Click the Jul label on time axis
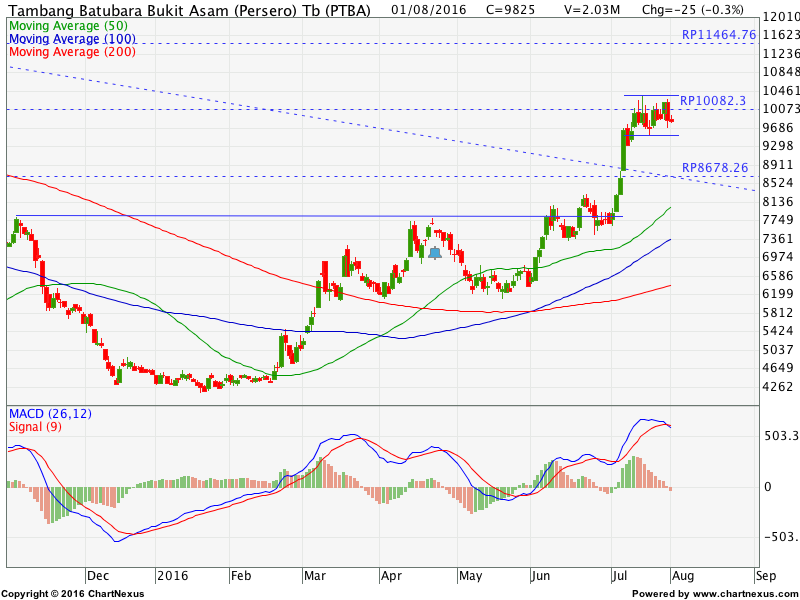This screenshot has width=800, height=600. pyautogui.click(x=619, y=576)
